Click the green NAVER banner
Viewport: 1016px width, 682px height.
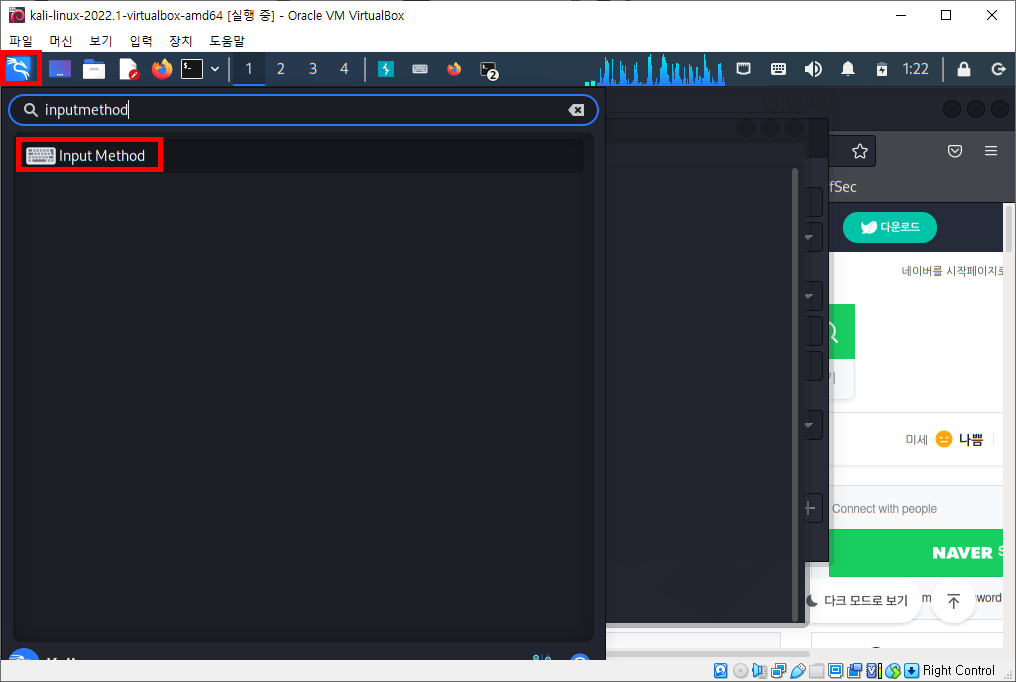point(916,552)
